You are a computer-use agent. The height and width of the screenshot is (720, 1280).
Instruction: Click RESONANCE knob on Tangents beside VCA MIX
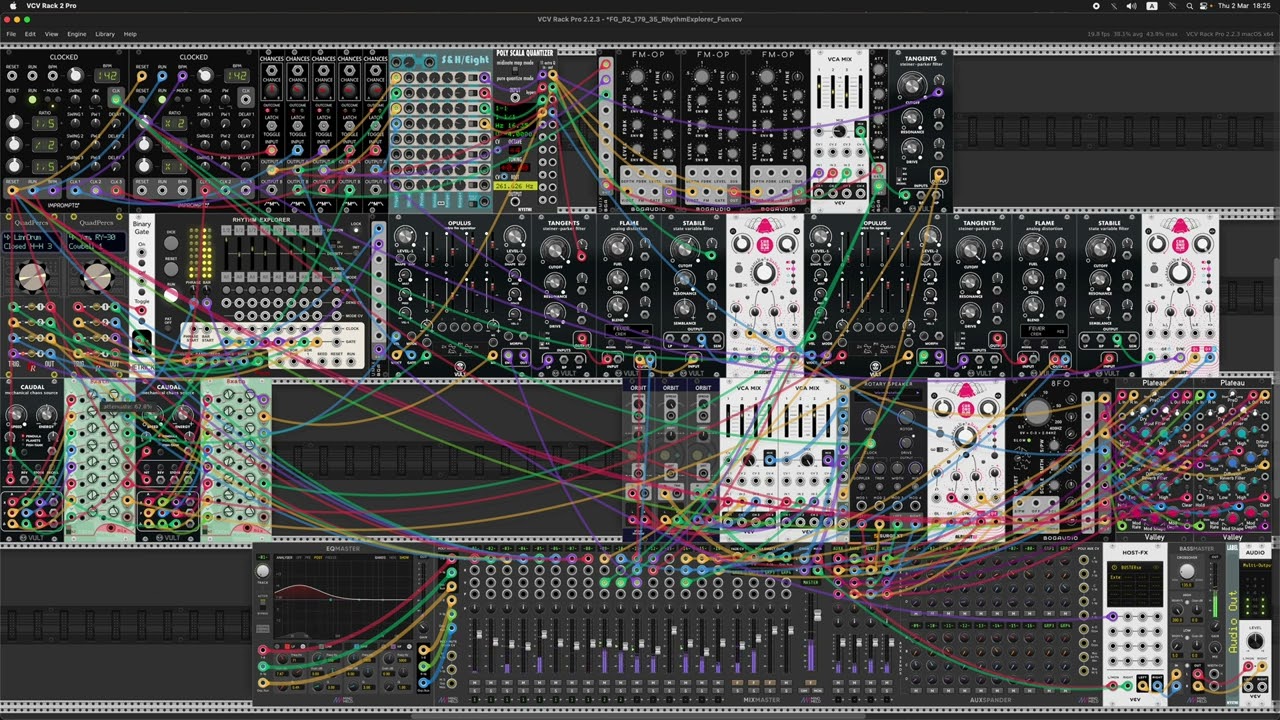[911, 116]
